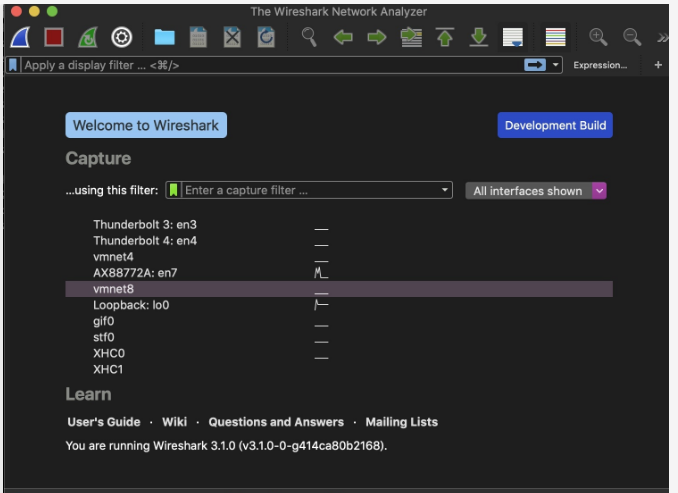Image resolution: width=678 pixels, height=493 pixels.
Task: Maximize window with green button
Action: (x=52, y=11)
